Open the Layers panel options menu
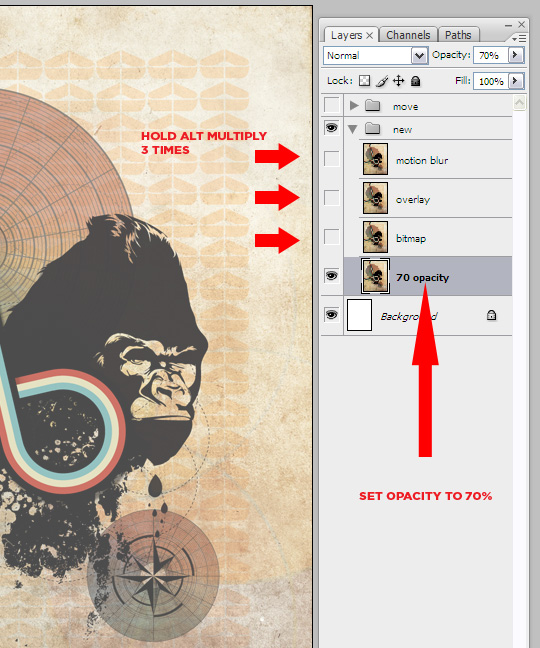Image resolution: width=540 pixels, height=648 pixels. coord(519,38)
